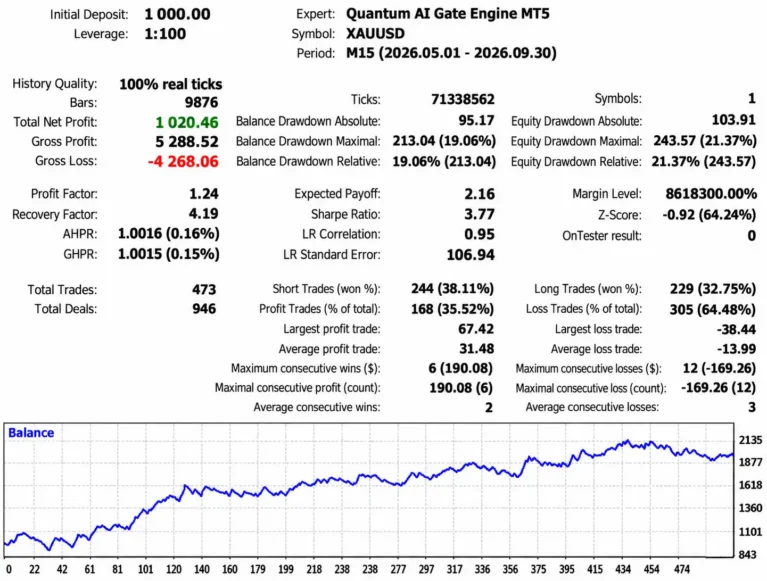Click the 843 balance axis label
Screen dimensions: 767x581
click(x=747, y=555)
